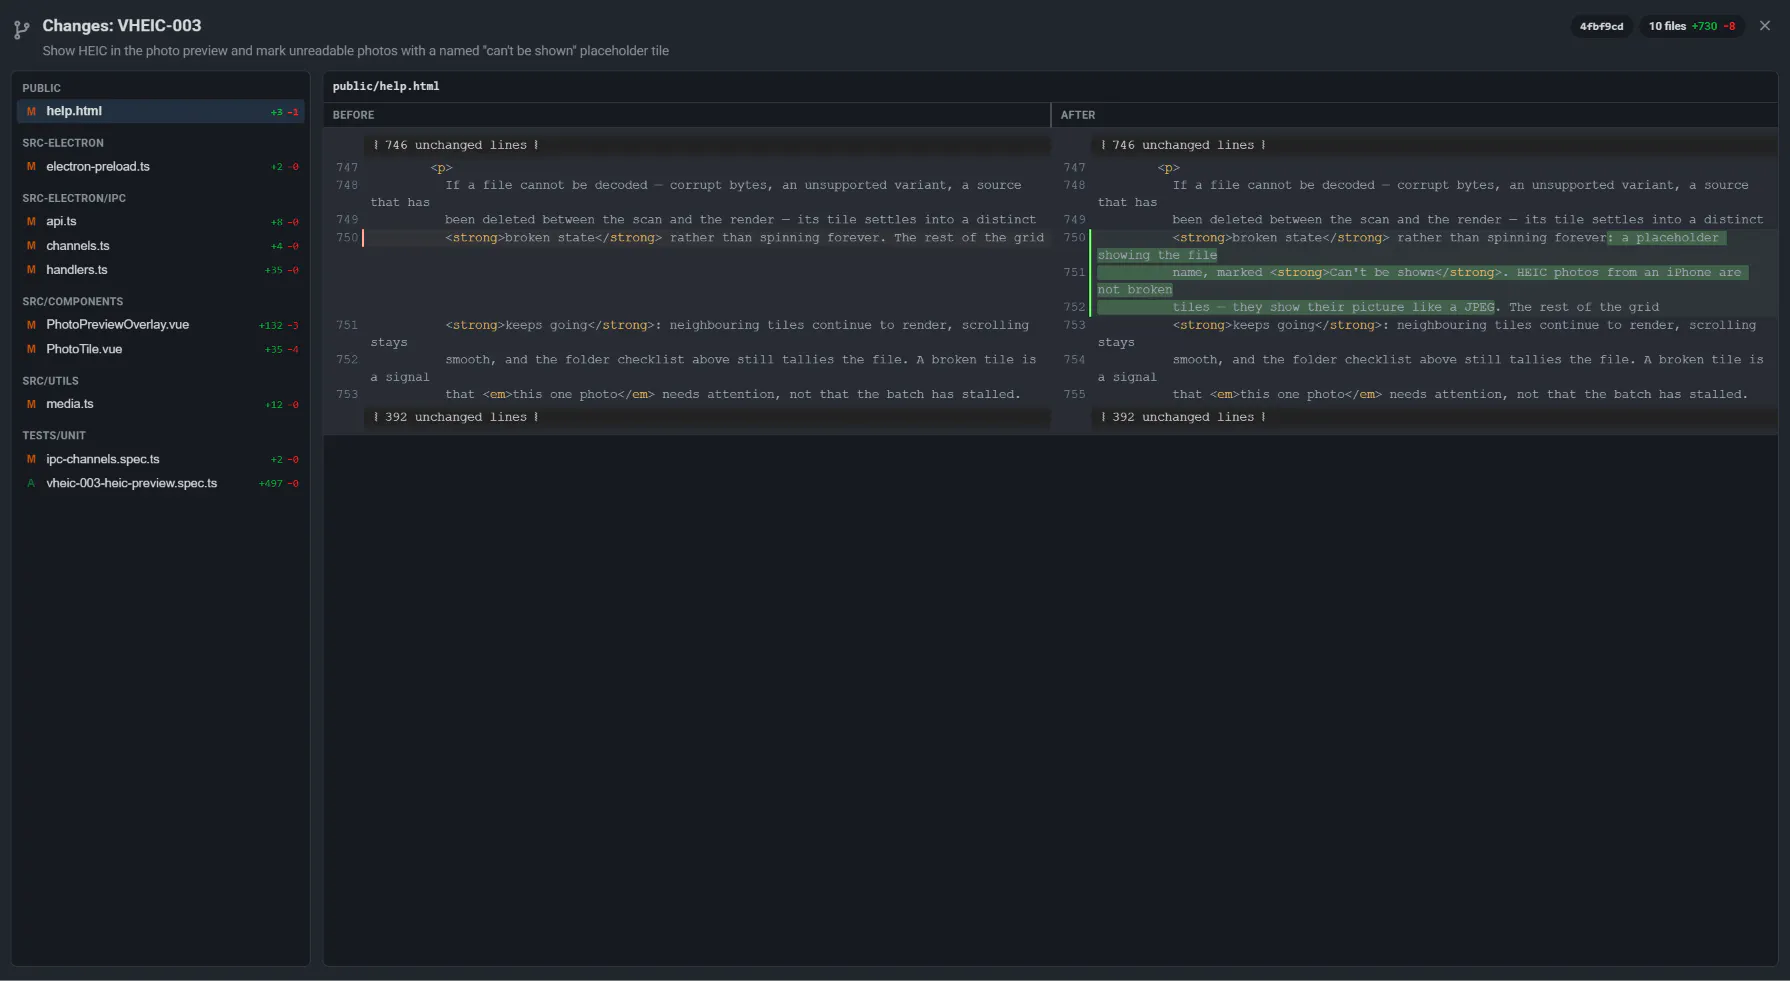Click +132 -3 stats for PhotoPreviewOverlay.vue
The height and width of the screenshot is (981, 1790).
[x=278, y=326]
